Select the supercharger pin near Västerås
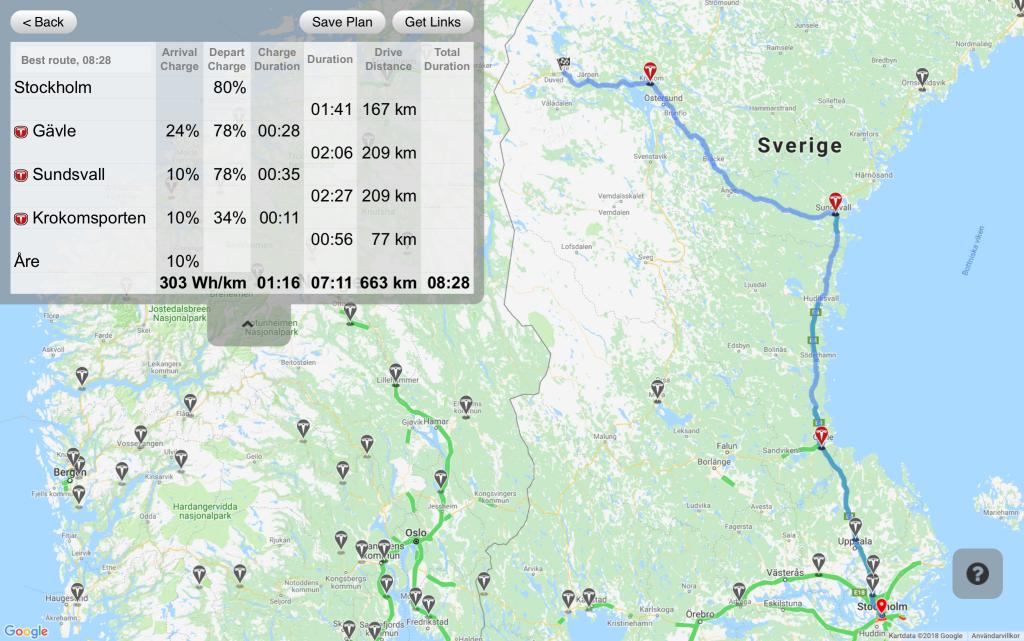Screen dimensions: 1024x641 (818, 563)
